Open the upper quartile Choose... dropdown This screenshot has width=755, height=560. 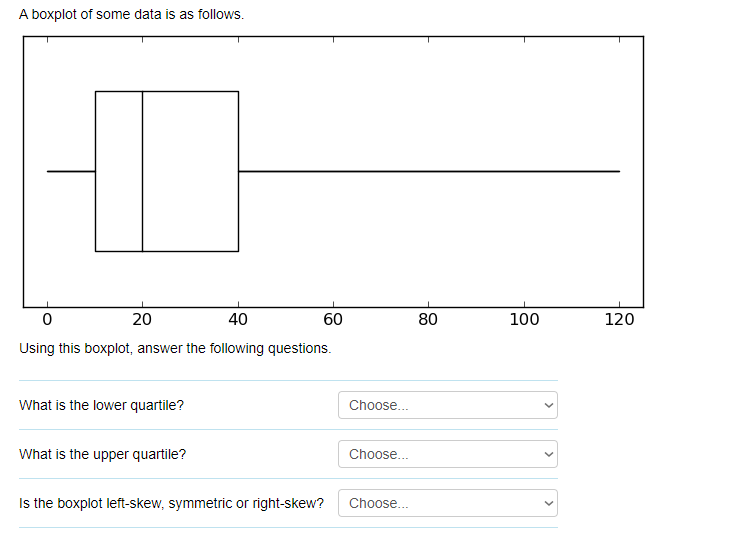pyautogui.click(x=448, y=454)
